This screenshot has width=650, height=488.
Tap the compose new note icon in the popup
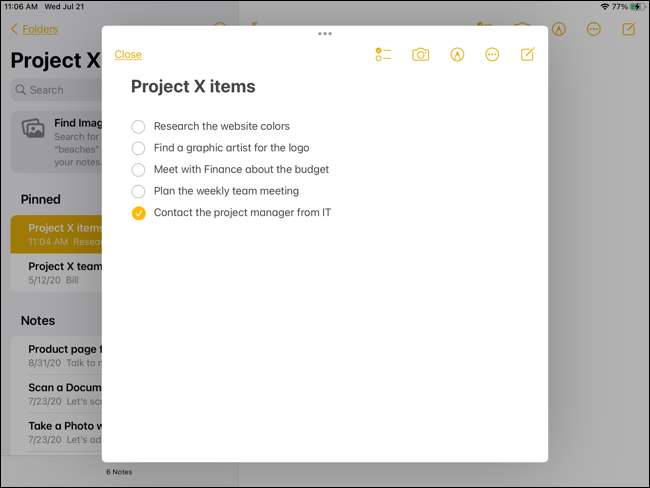(x=527, y=54)
